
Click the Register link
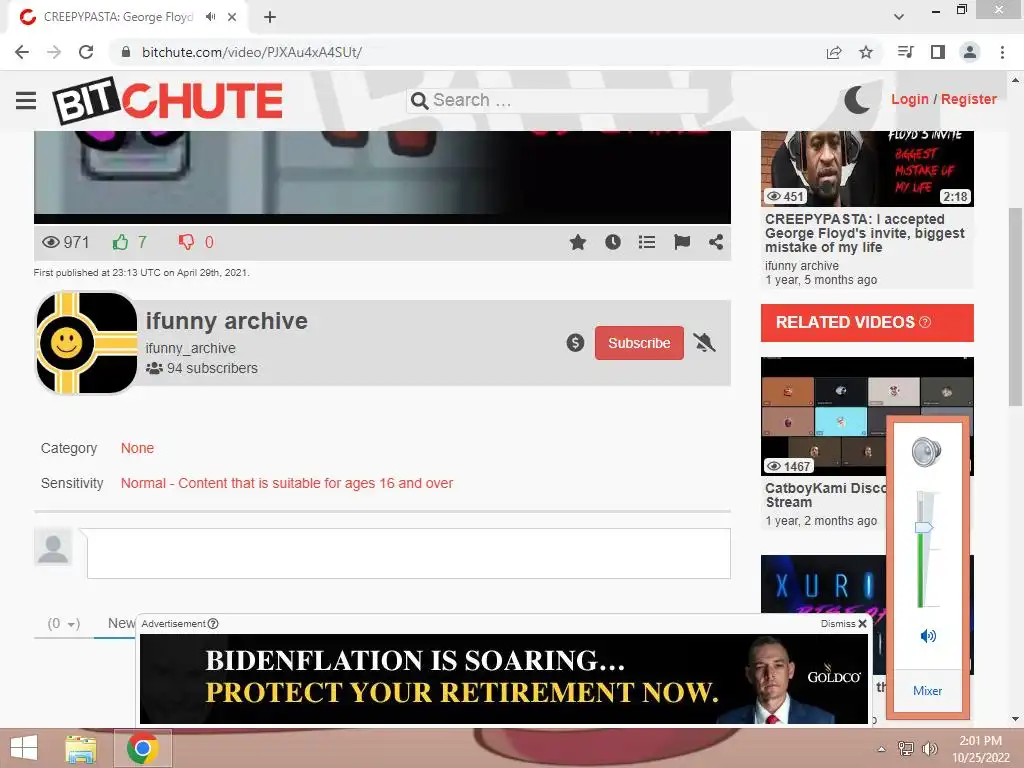968,99
